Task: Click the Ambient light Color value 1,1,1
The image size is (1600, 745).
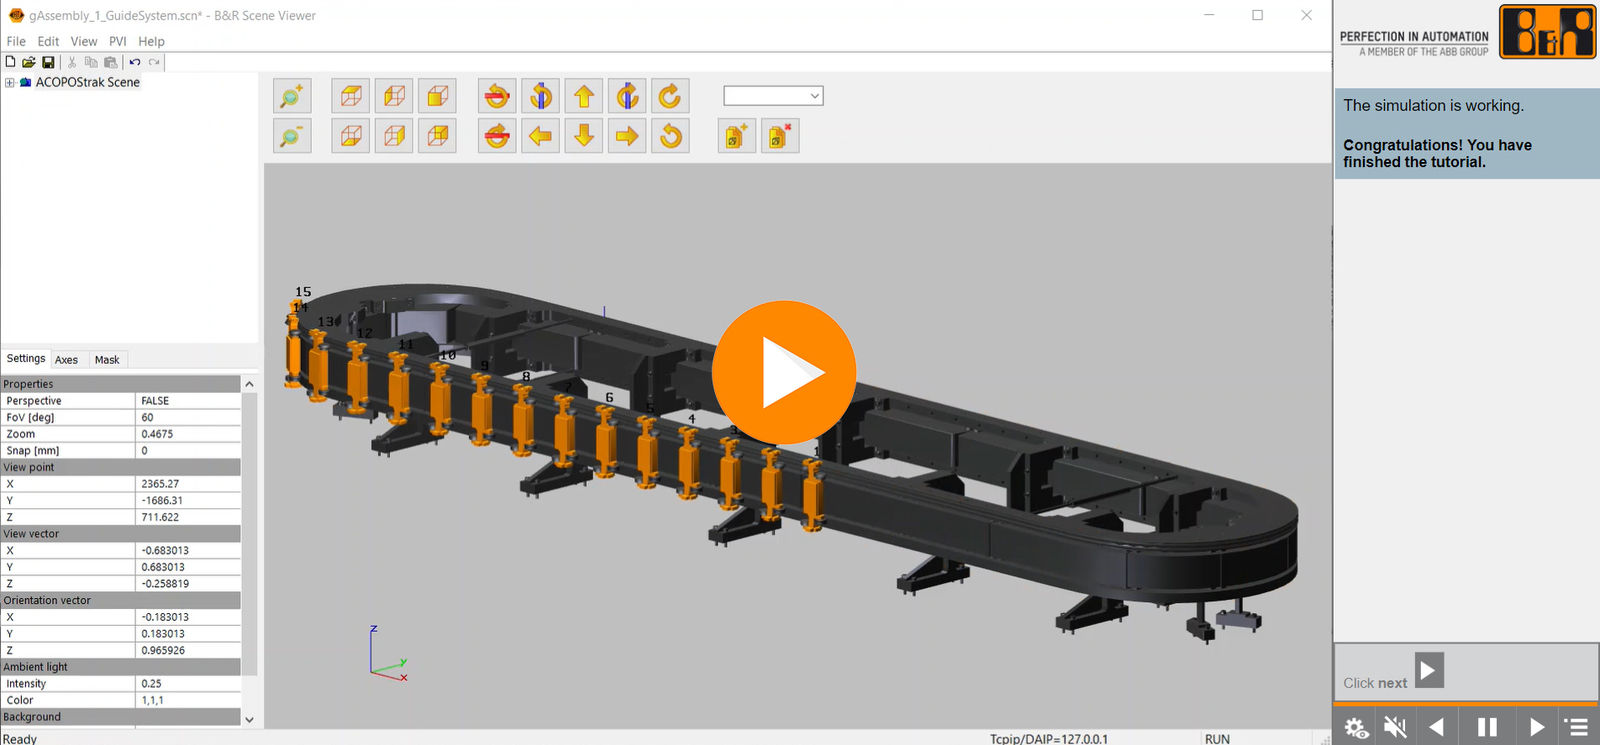Action: 188,700
